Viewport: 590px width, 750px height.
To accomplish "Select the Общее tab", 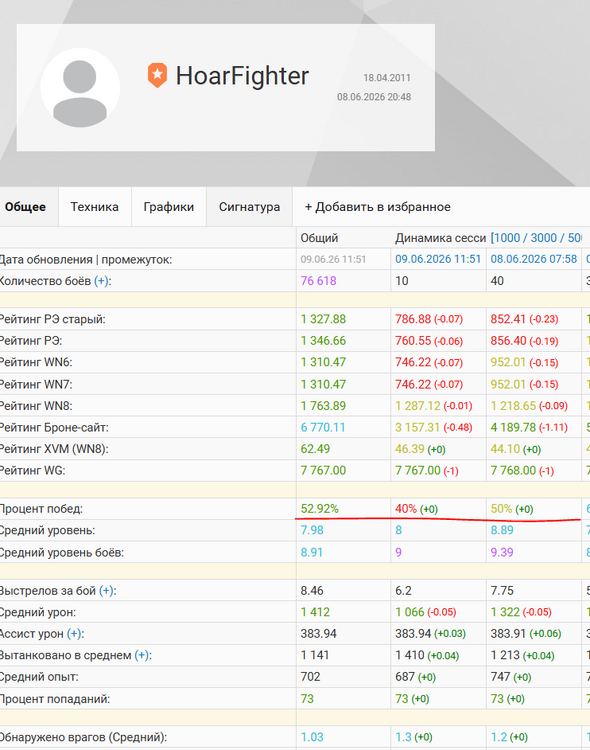I will click(x=26, y=207).
